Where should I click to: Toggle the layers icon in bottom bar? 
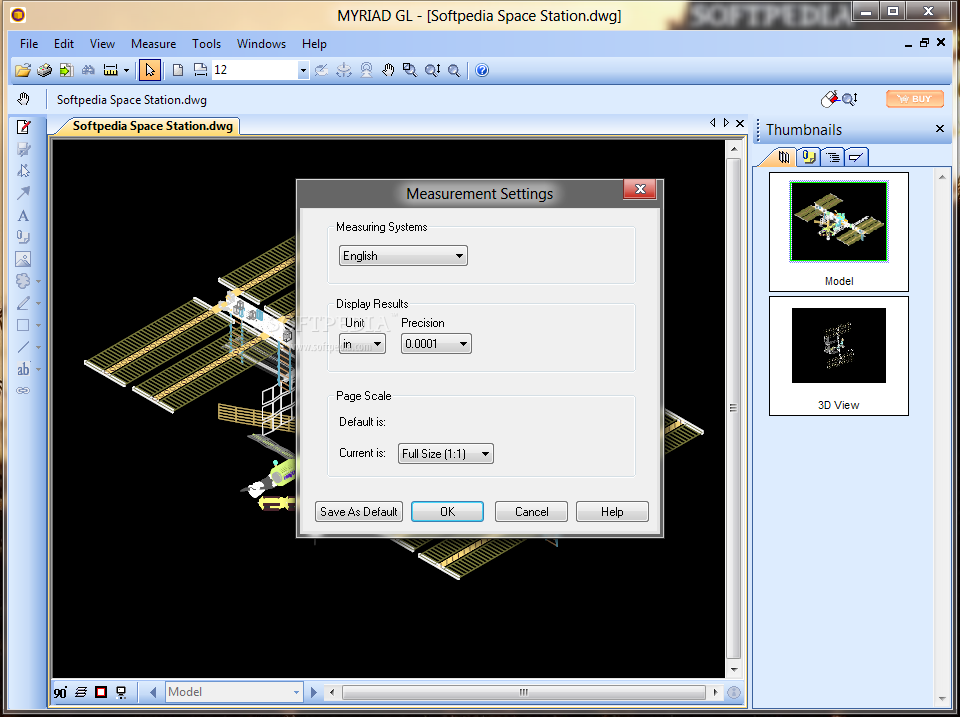click(81, 693)
